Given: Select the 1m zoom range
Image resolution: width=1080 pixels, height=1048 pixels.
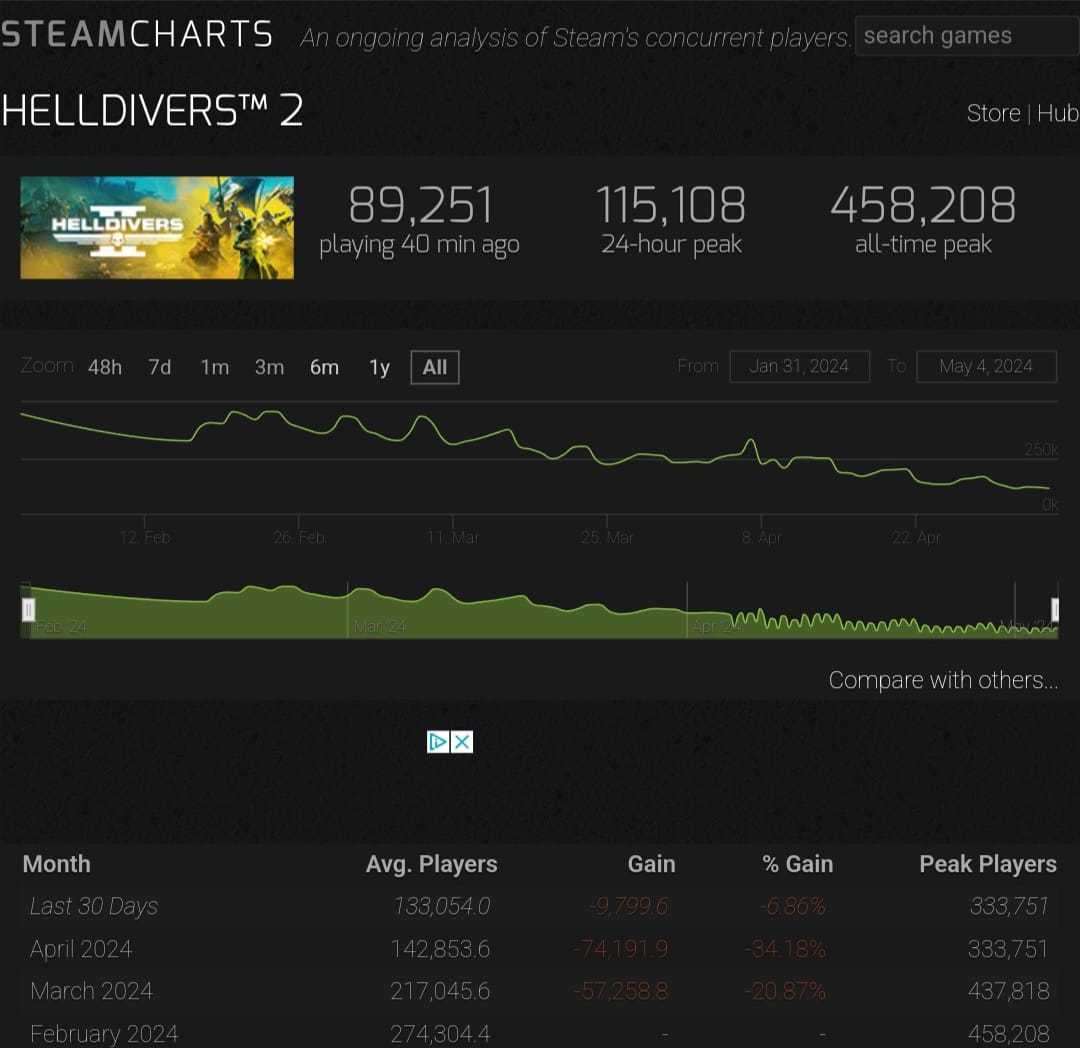Looking at the screenshot, I should (215, 367).
